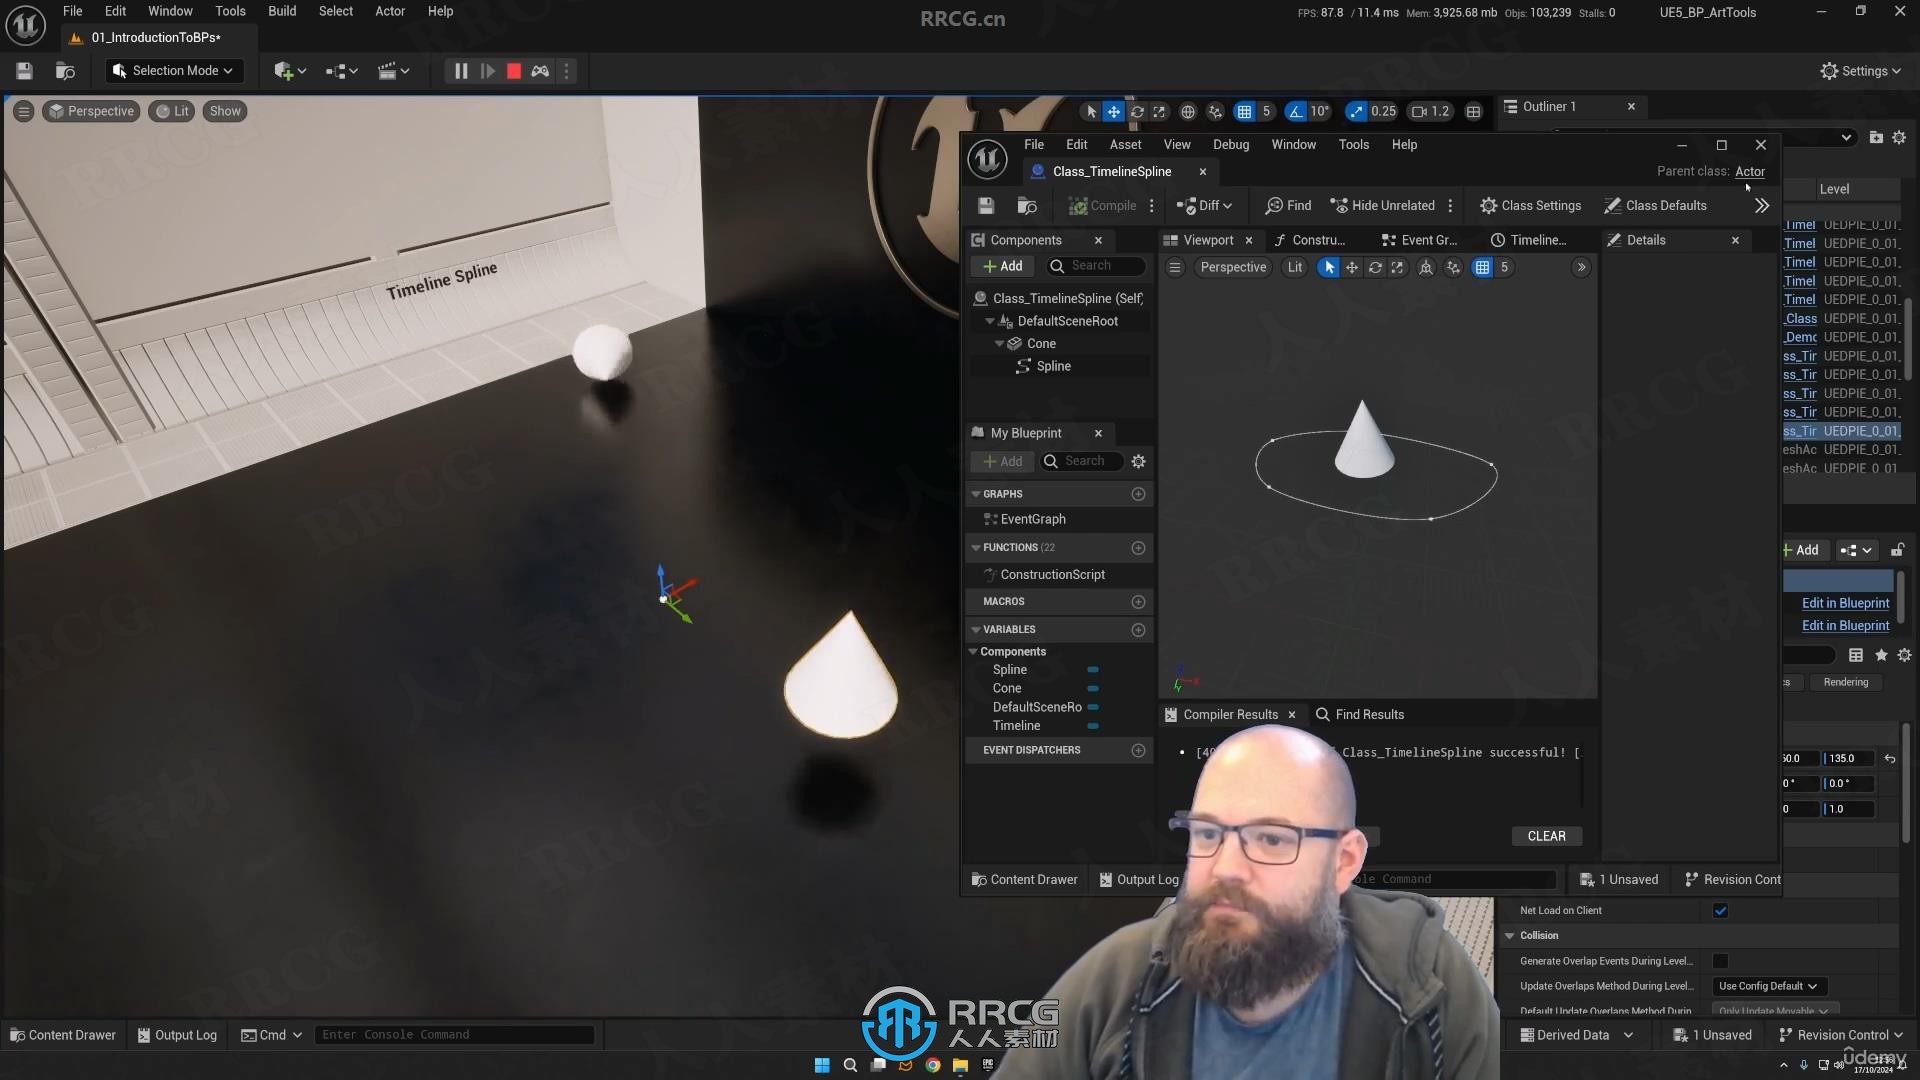Select Spline variable in My Blueprint

pos(1009,669)
